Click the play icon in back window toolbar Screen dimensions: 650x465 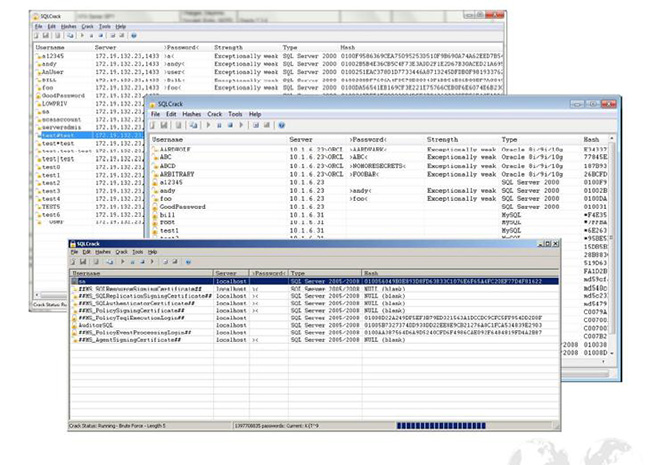pos(82,36)
